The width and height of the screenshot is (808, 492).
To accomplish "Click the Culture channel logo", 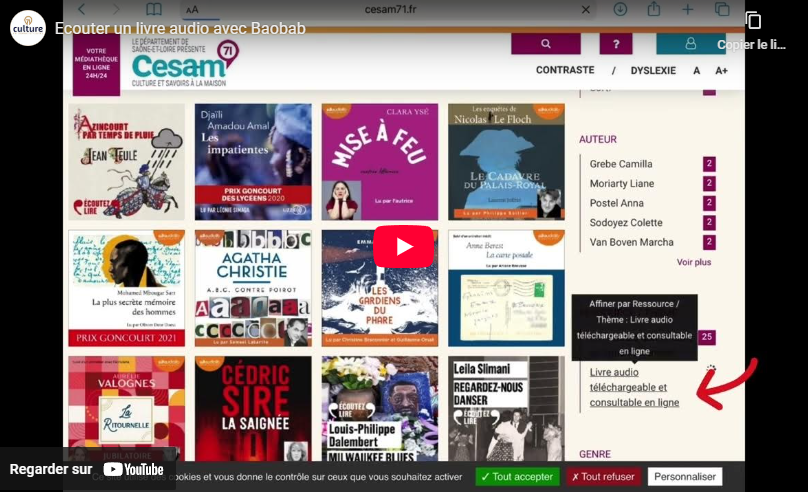I will click(28, 28).
